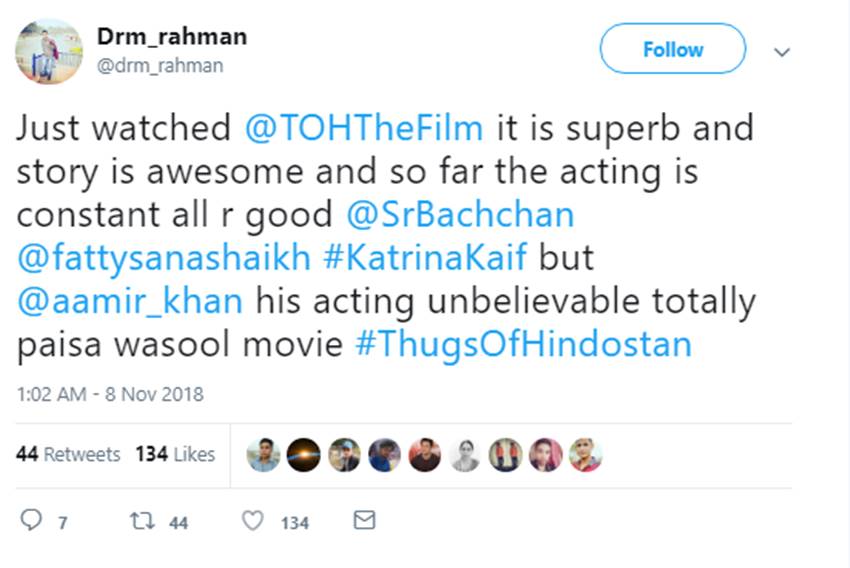Click the first liker avatar thumbnail

click(x=263, y=455)
